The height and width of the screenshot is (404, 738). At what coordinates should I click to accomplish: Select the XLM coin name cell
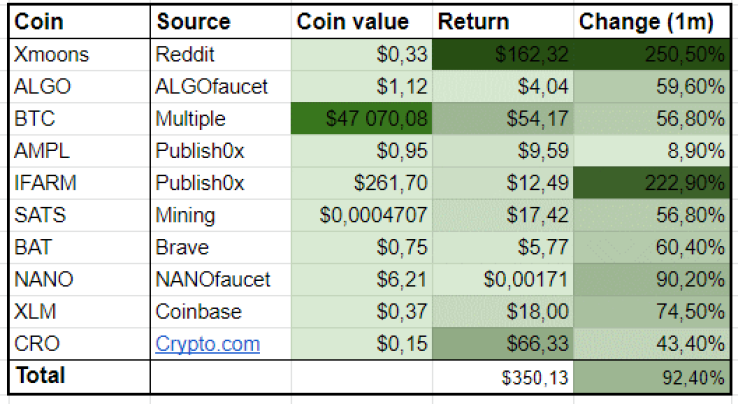click(x=79, y=311)
